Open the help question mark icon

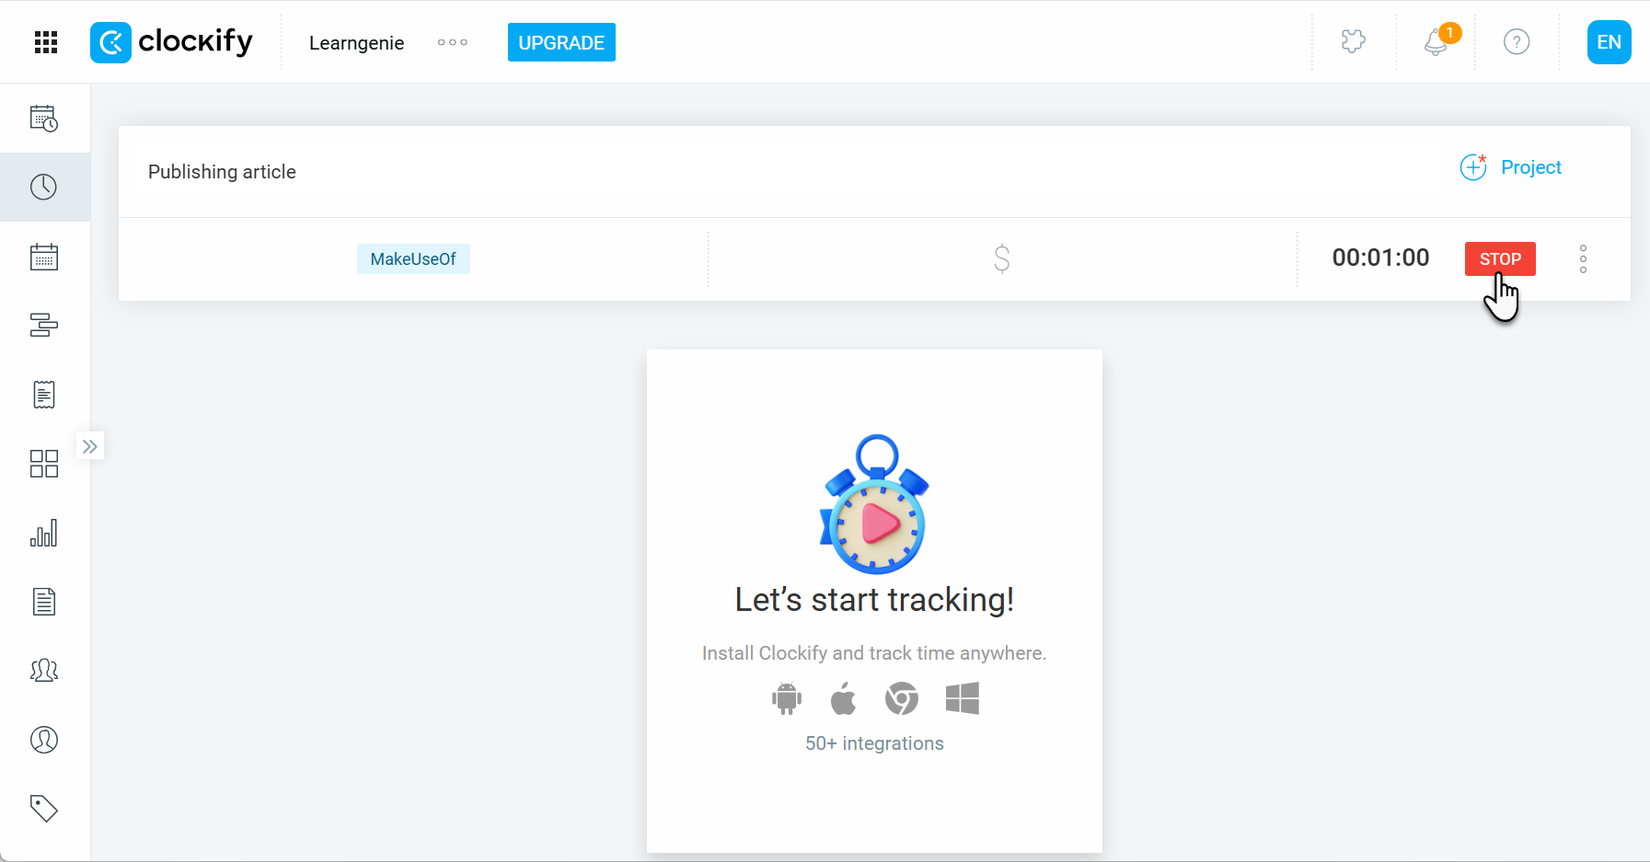1517,42
